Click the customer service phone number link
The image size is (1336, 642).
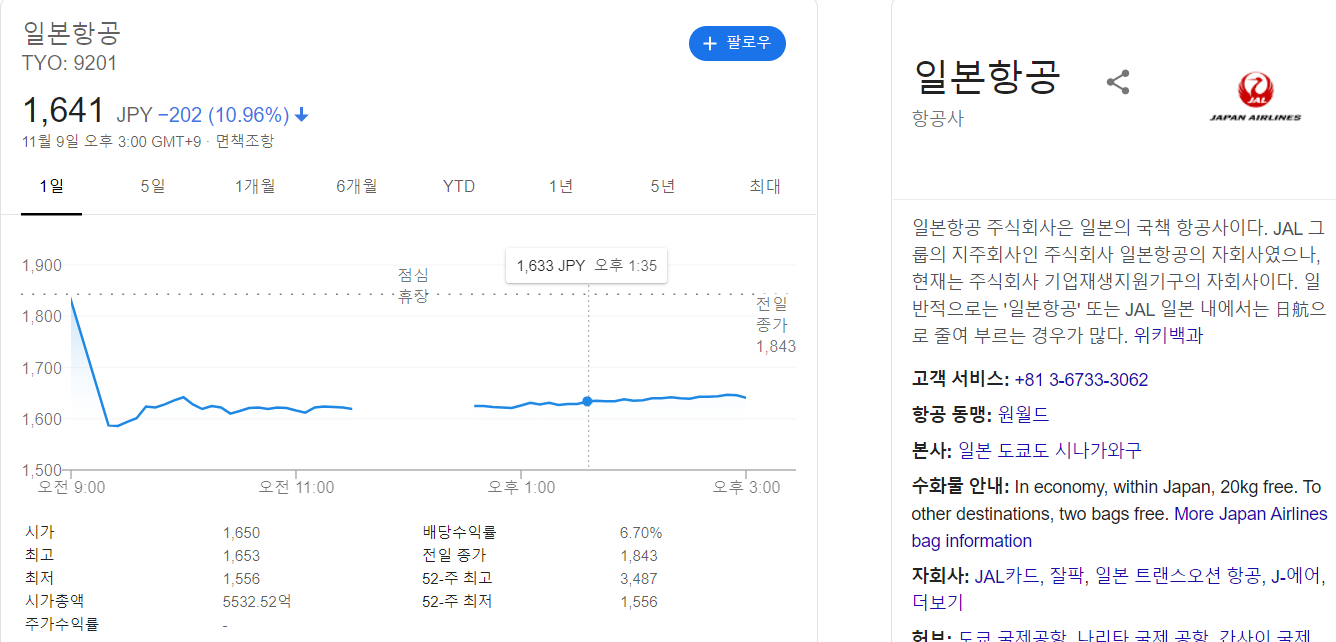pyautogui.click(x=1081, y=380)
